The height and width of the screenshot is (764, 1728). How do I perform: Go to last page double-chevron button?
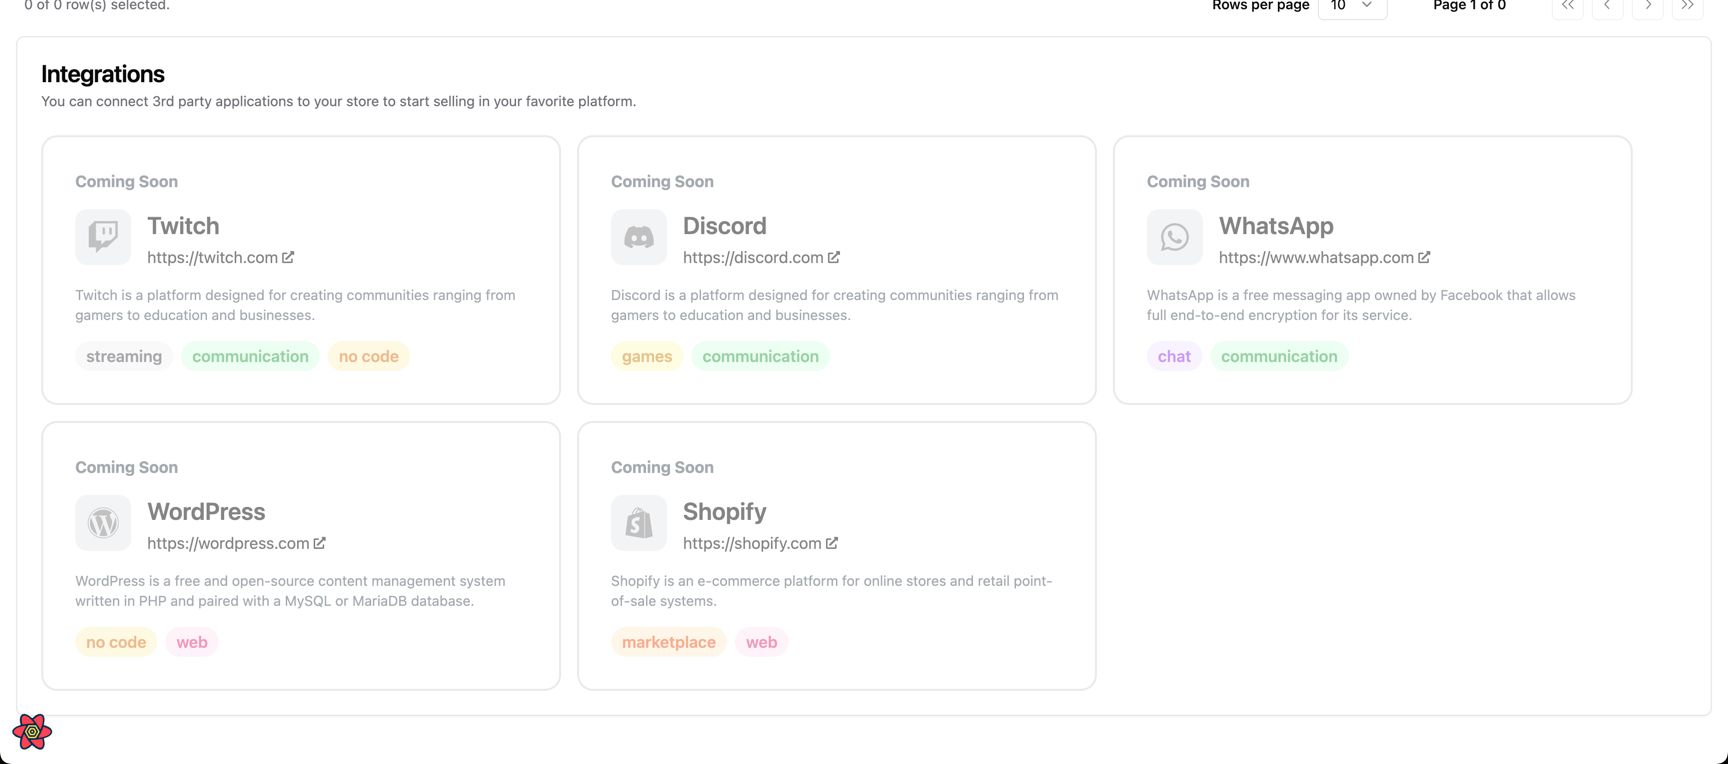point(1688,6)
